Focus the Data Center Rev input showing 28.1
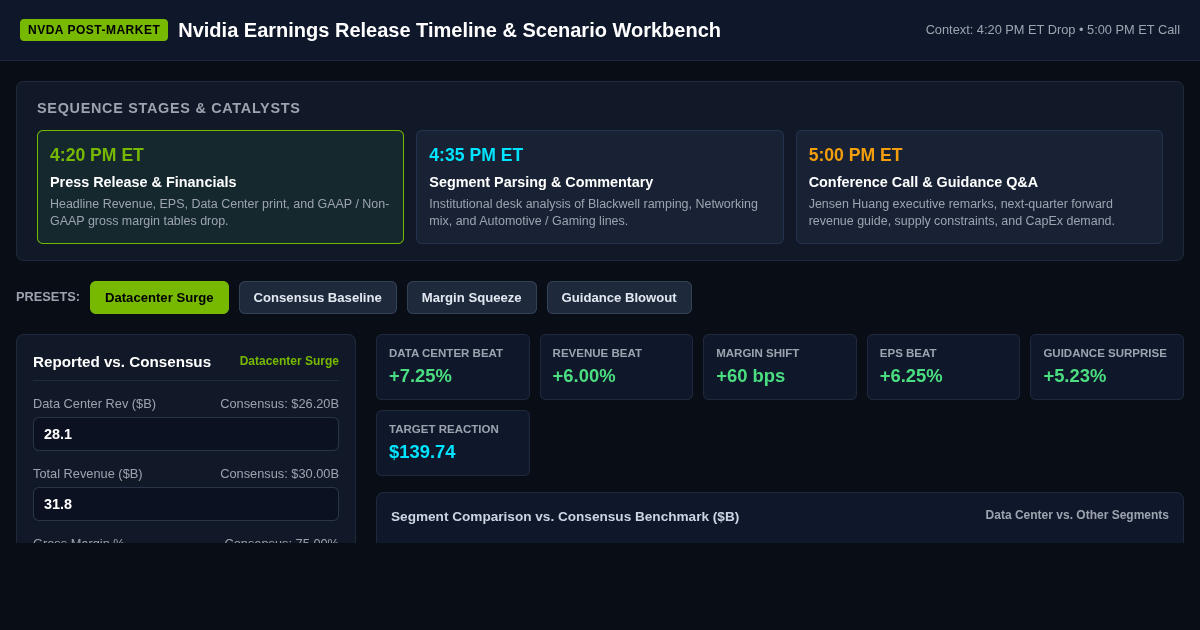 186,434
